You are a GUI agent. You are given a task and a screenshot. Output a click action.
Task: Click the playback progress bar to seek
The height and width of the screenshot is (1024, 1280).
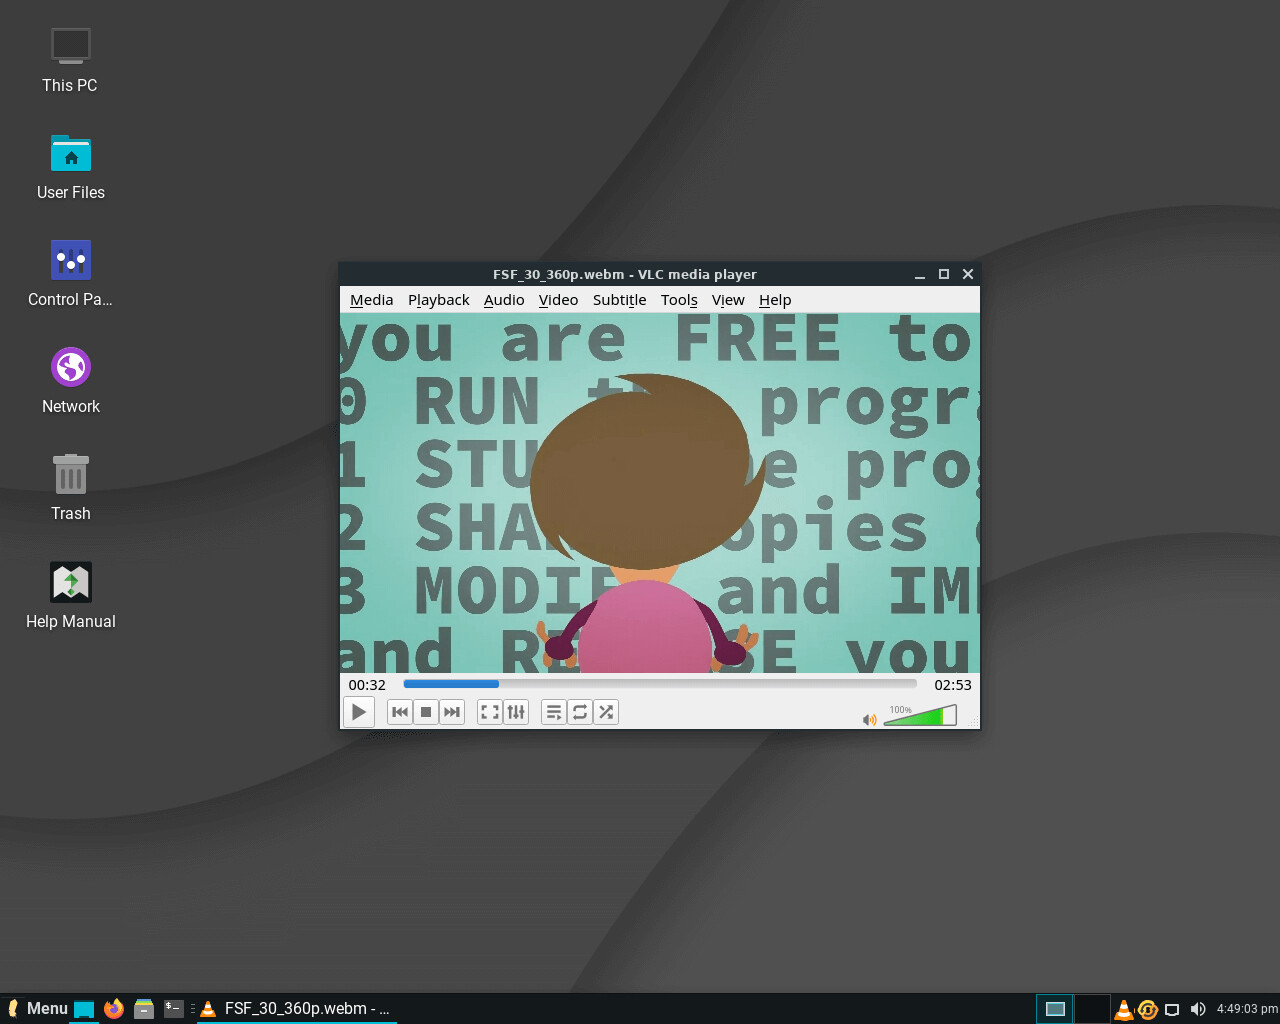659,684
